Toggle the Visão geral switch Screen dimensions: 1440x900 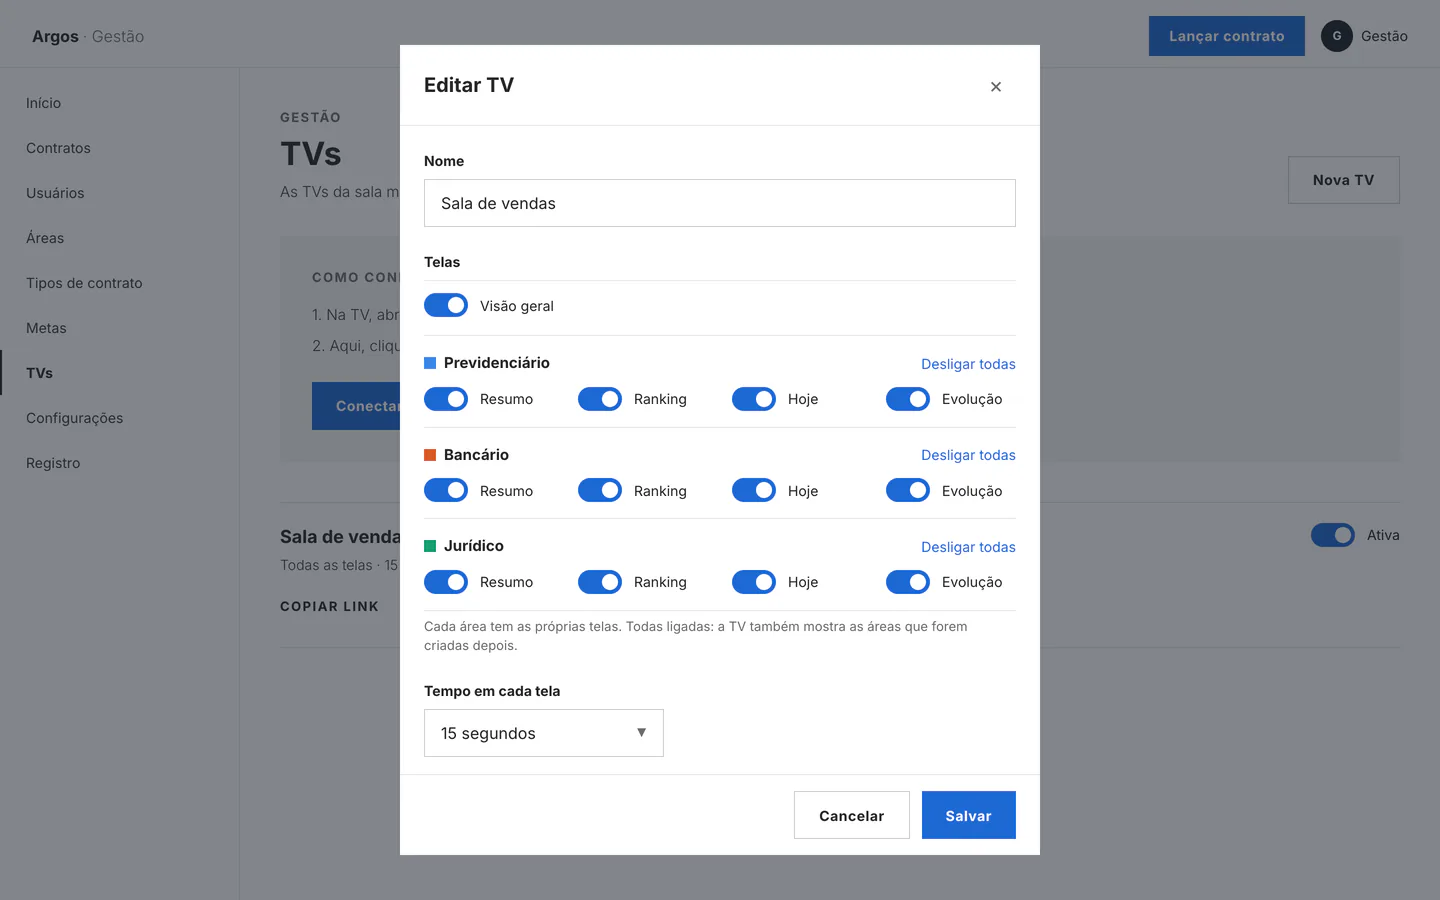pos(446,305)
